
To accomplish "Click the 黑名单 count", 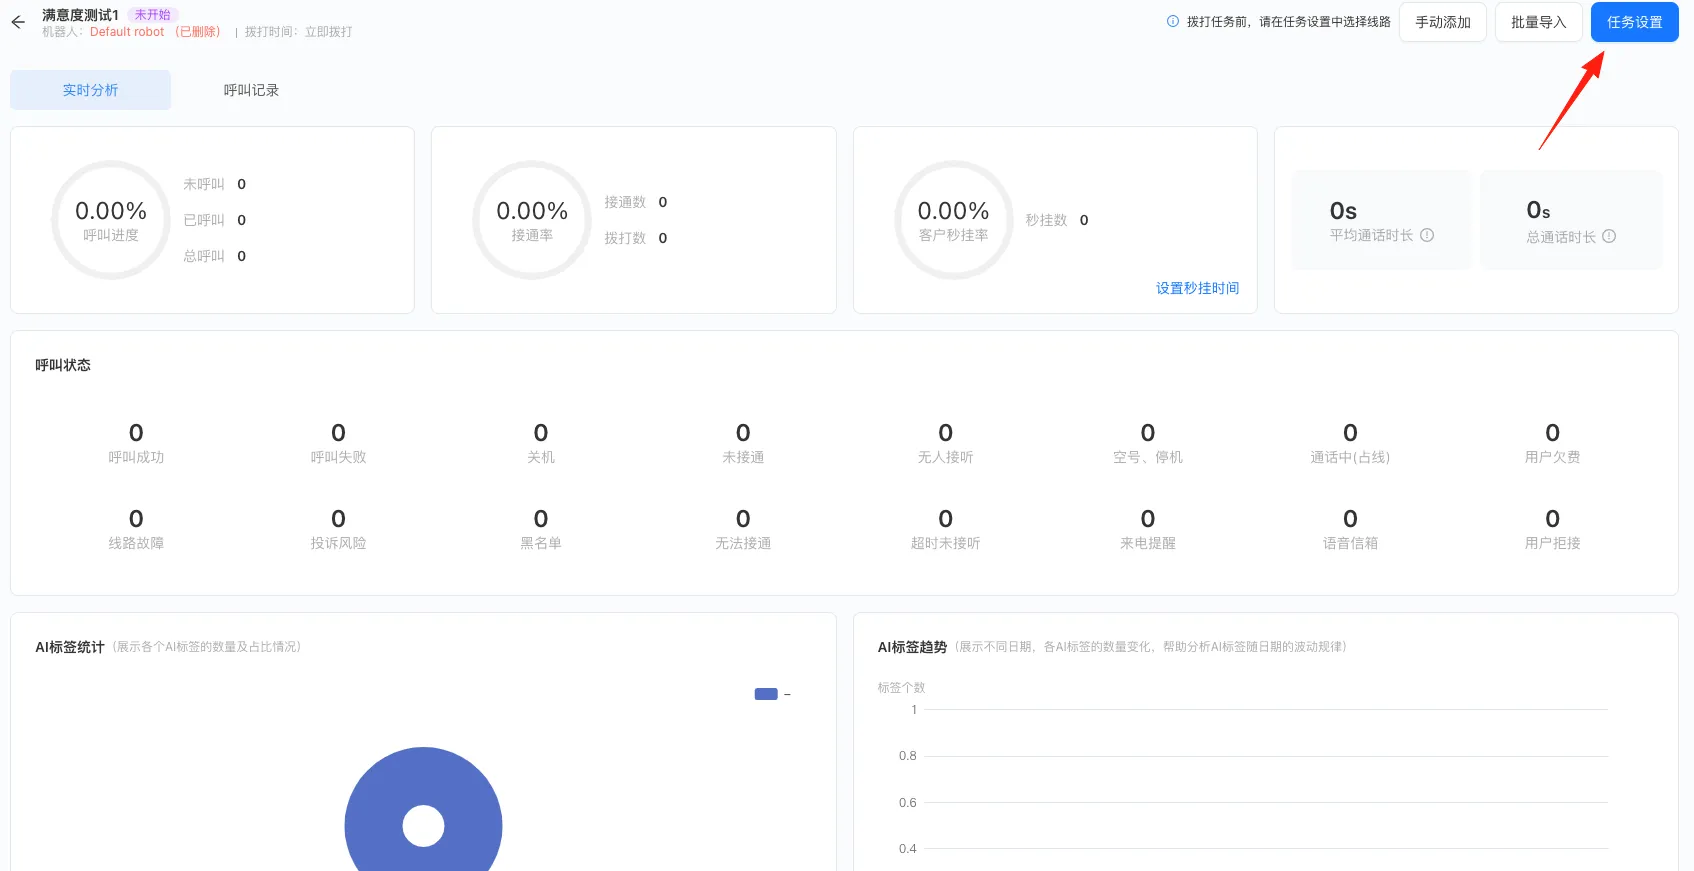I will click(x=540, y=519).
